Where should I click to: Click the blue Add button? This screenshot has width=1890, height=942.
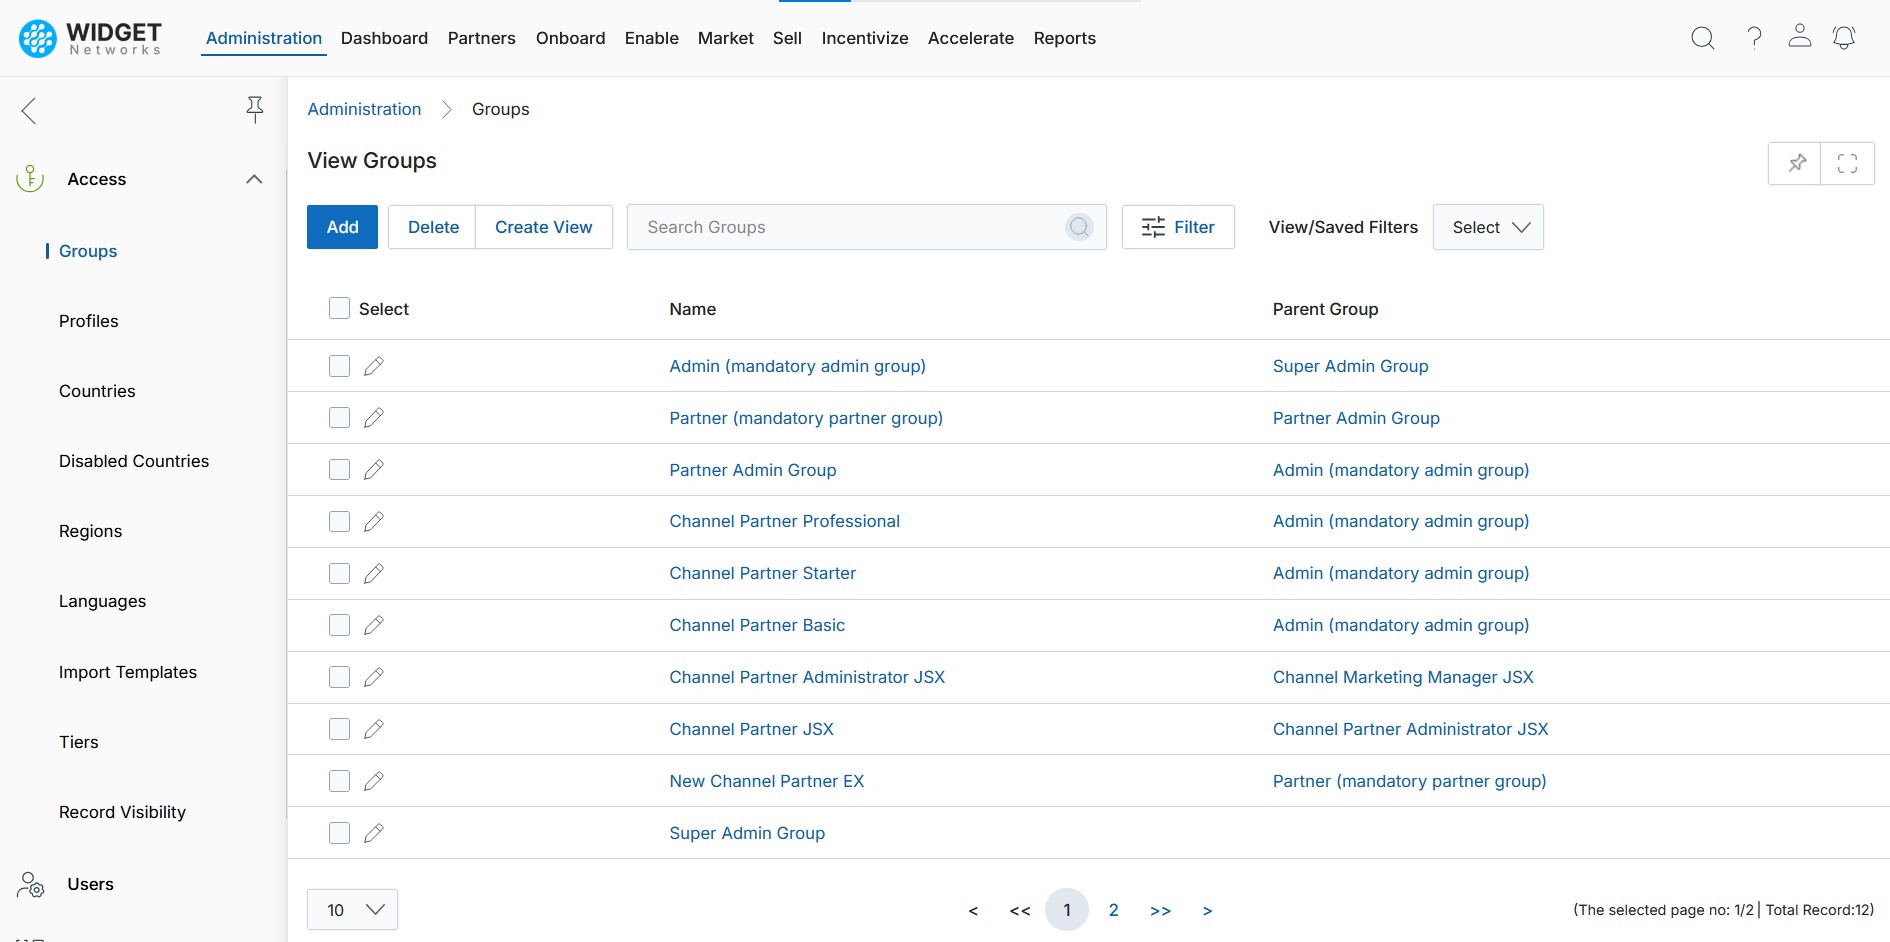[x=342, y=227]
